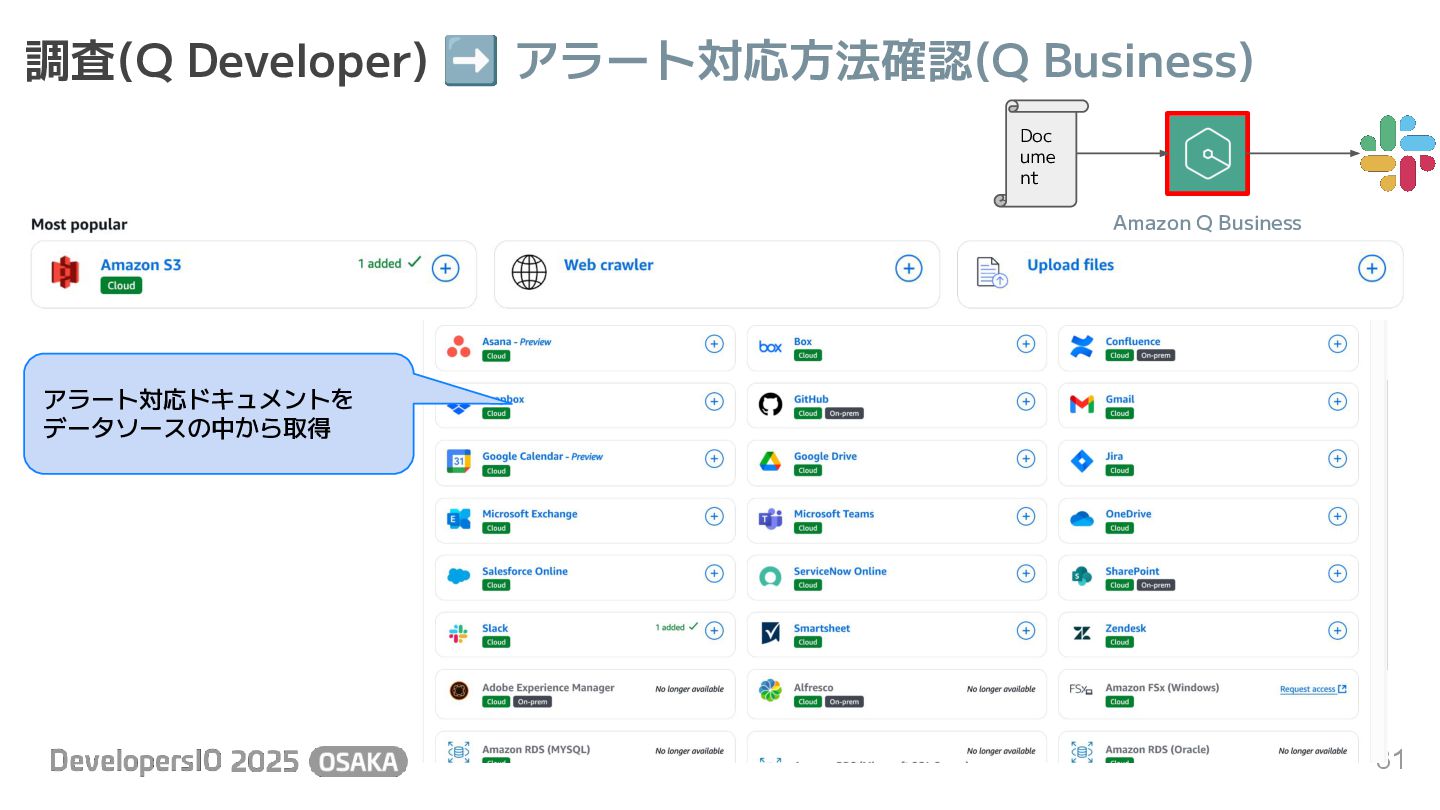The height and width of the screenshot is (810, 1440).
Task: Click the Microsoft Teams logo
Action: 770,519
